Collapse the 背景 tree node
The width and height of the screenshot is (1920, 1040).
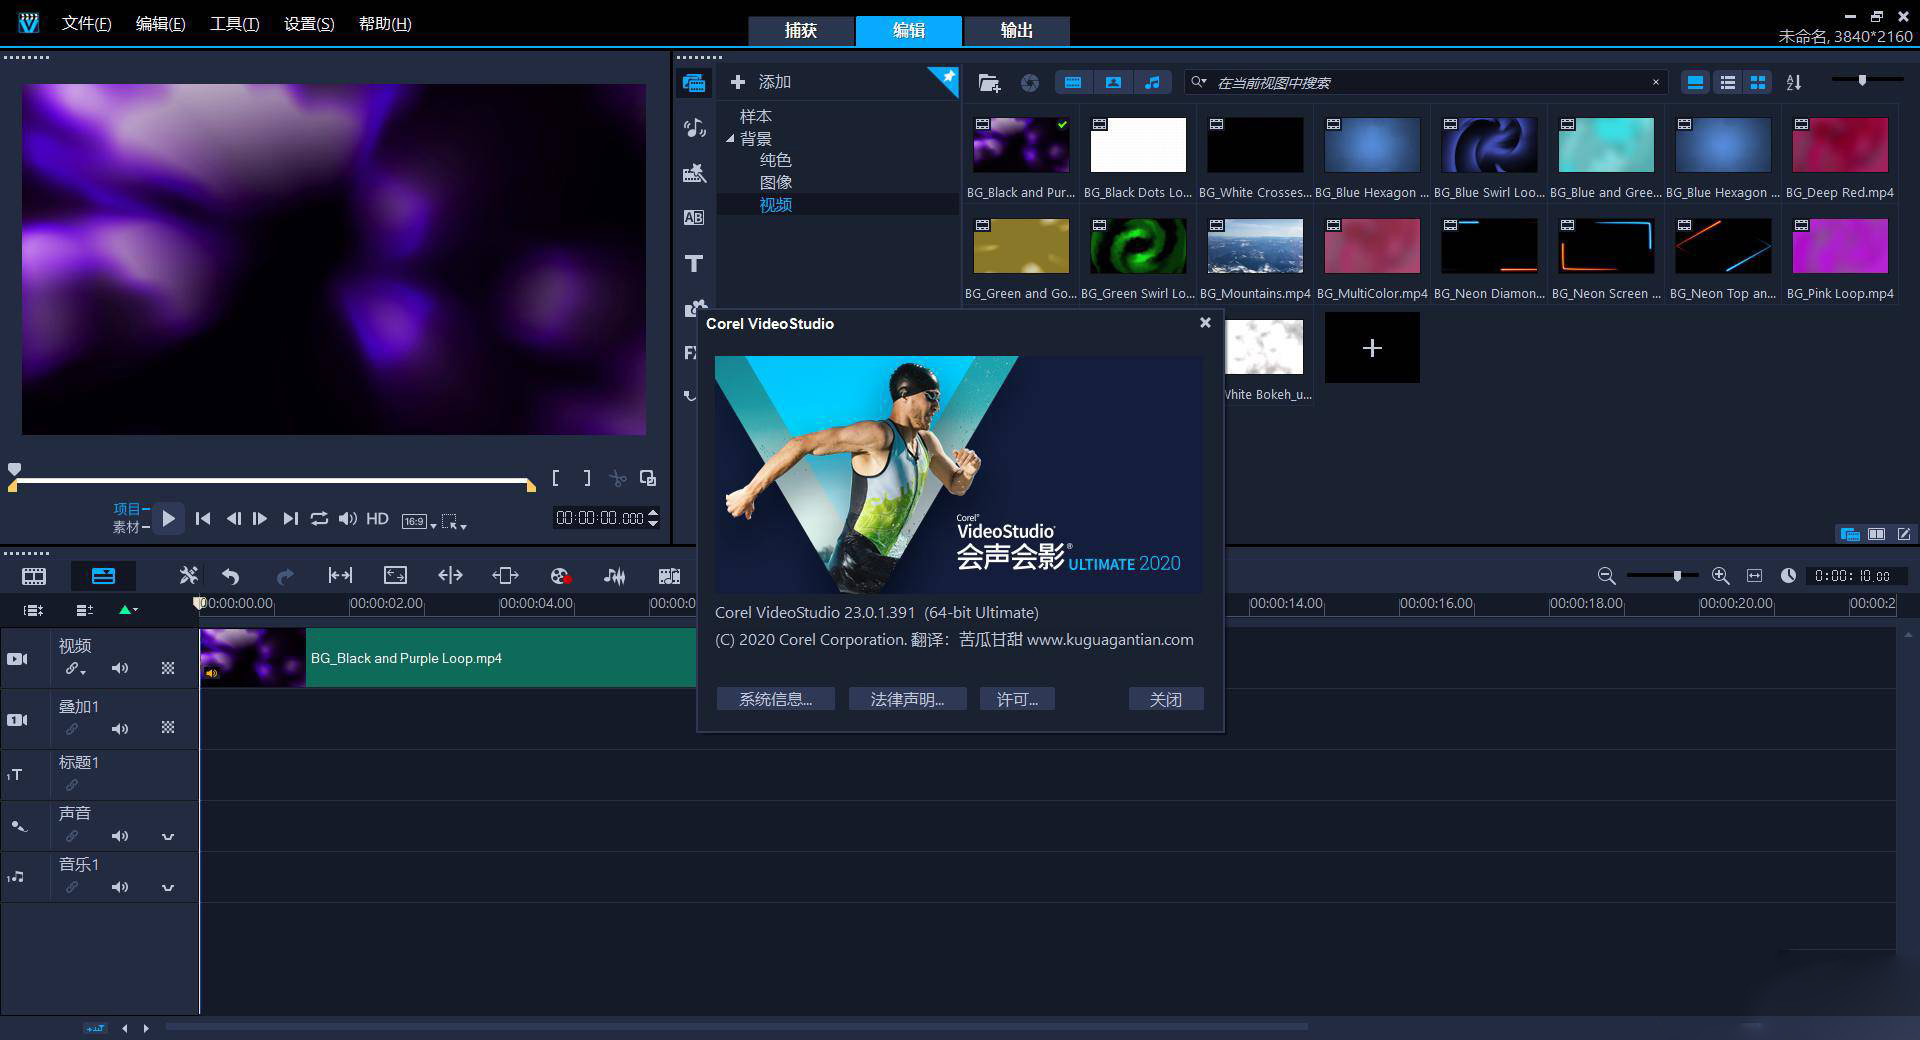click(731, 139)
